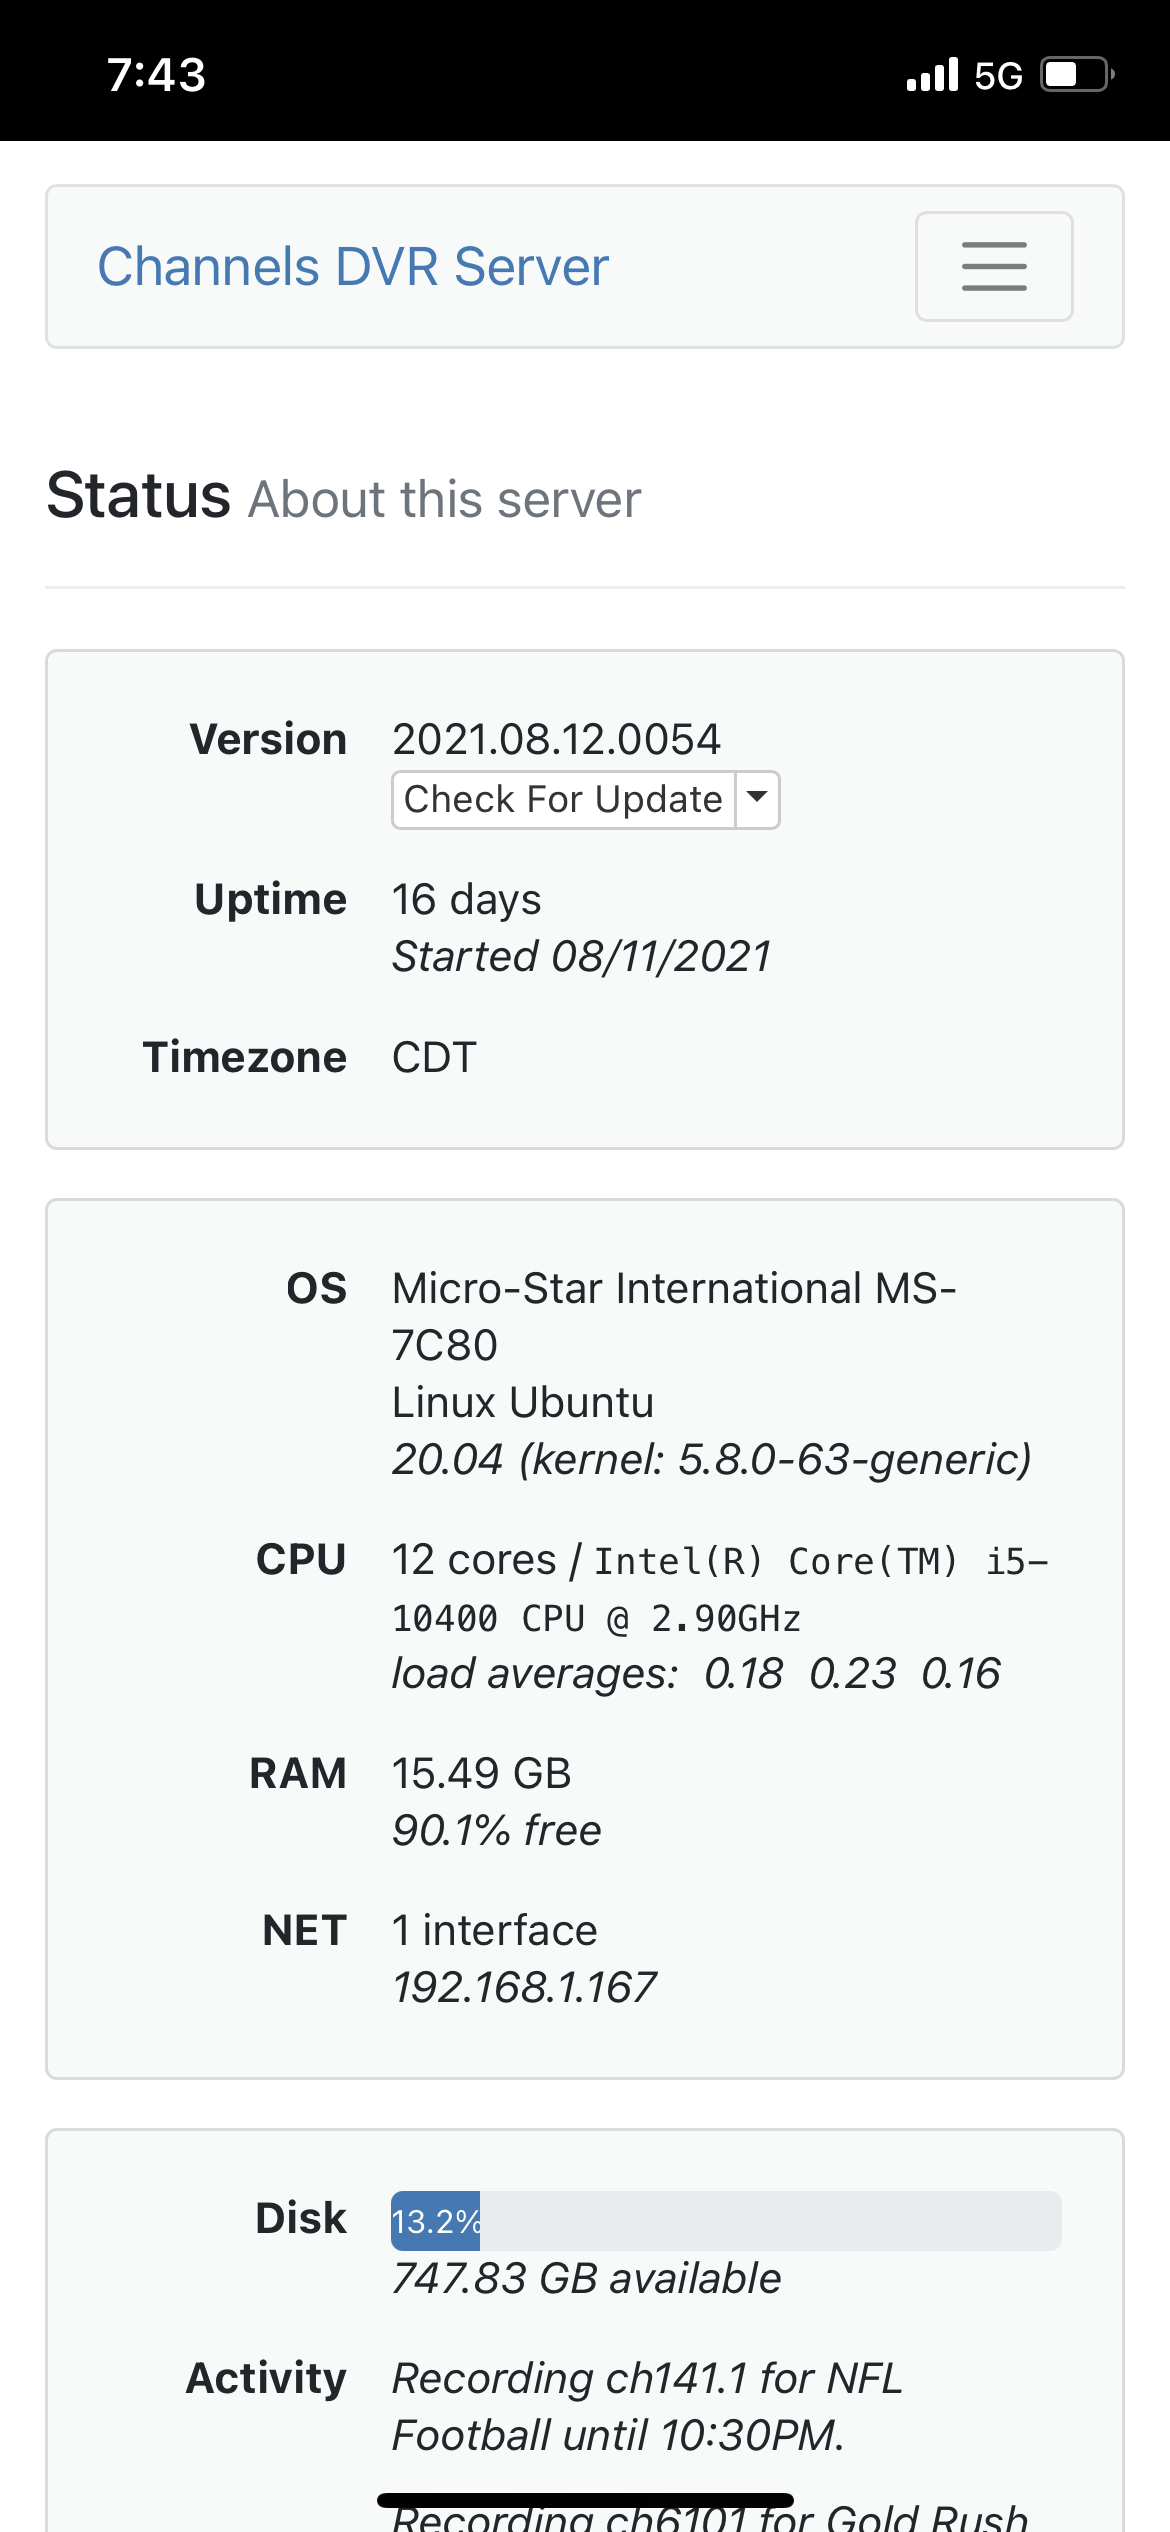The height and width of the screenshot is (2532, 1170).
Task: Tap the battery icon in status bar
Action: [x=1077, y=75]
